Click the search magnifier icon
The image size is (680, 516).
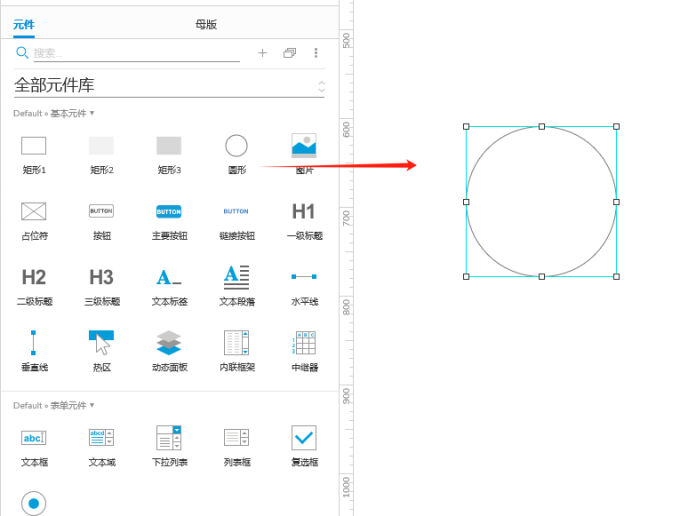[x=22, y=53]
